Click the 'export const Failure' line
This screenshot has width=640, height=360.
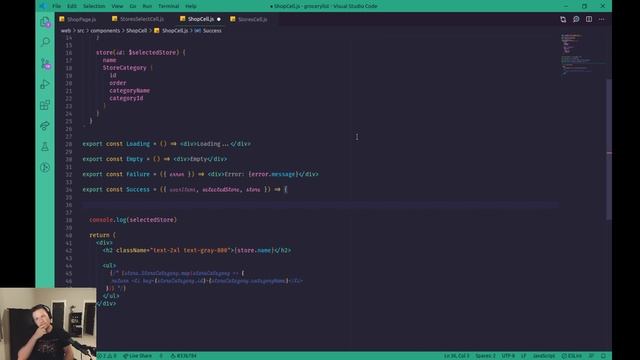point(200,174)
